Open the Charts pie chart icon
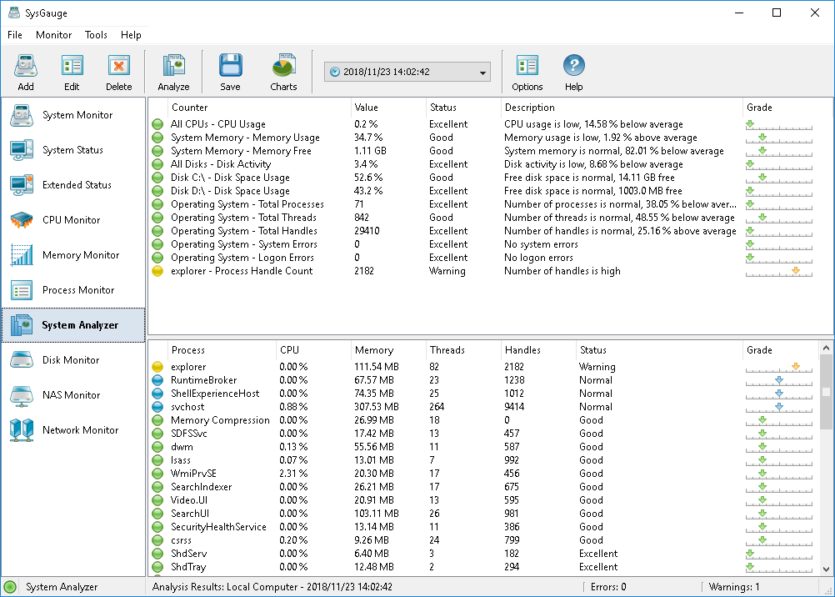The image size is (835, 597). click(x=284, y=66)
